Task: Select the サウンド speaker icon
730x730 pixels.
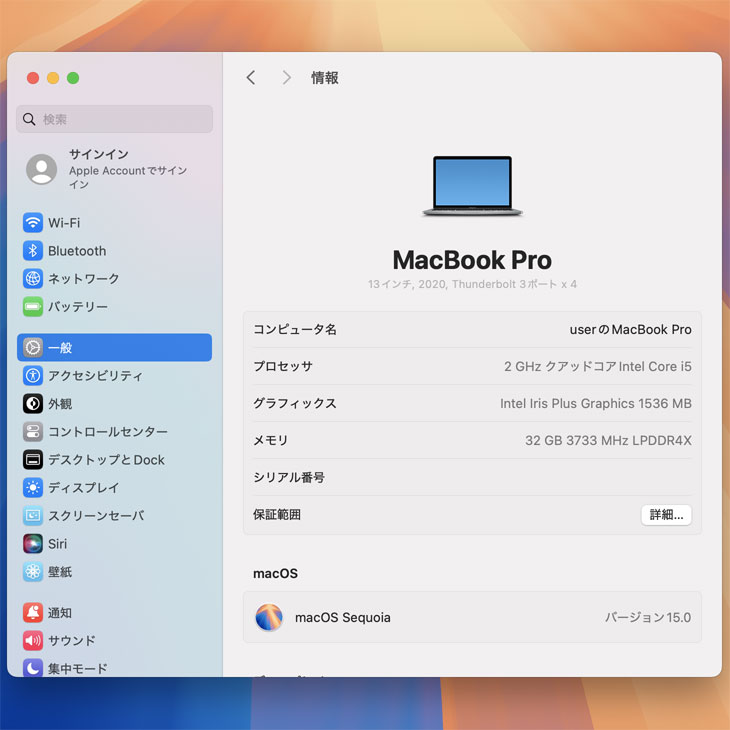Action: coord(33,641)
